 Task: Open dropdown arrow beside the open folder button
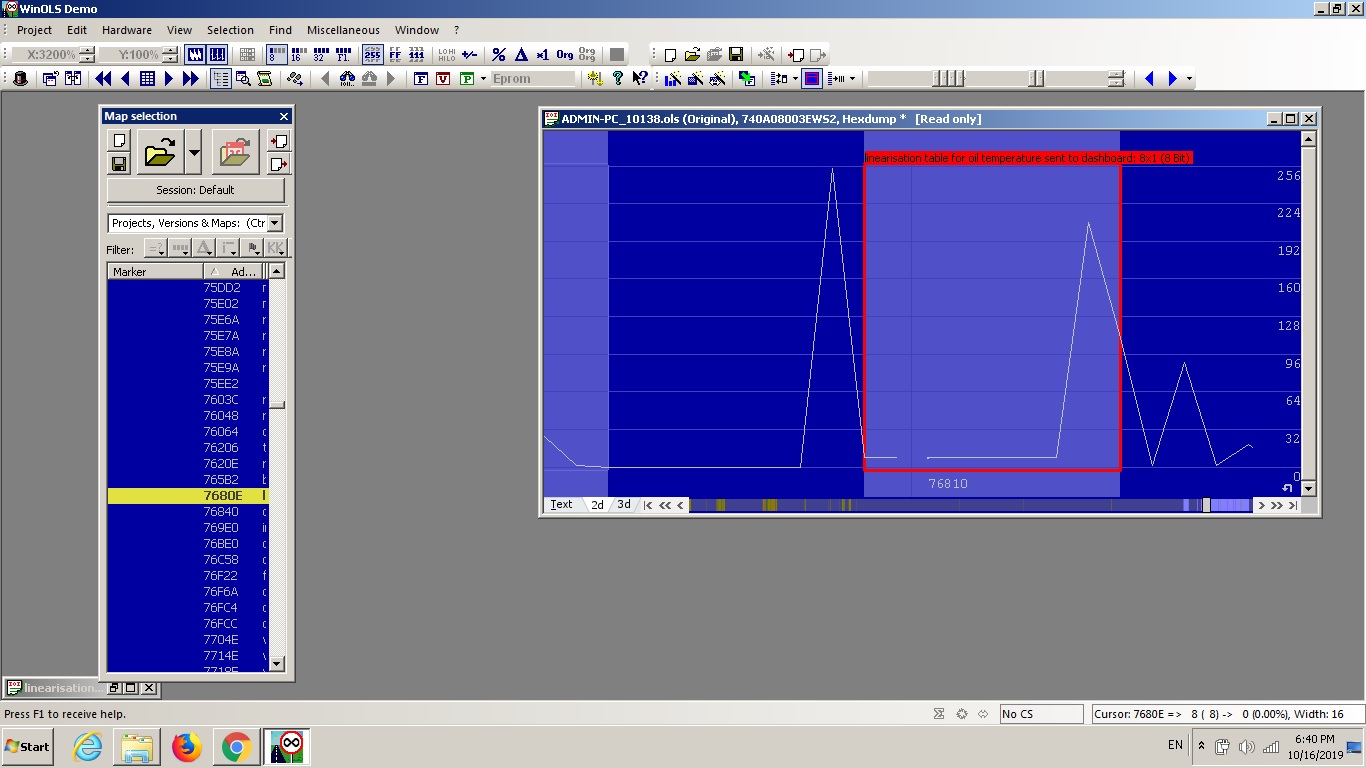coord(194,153)
